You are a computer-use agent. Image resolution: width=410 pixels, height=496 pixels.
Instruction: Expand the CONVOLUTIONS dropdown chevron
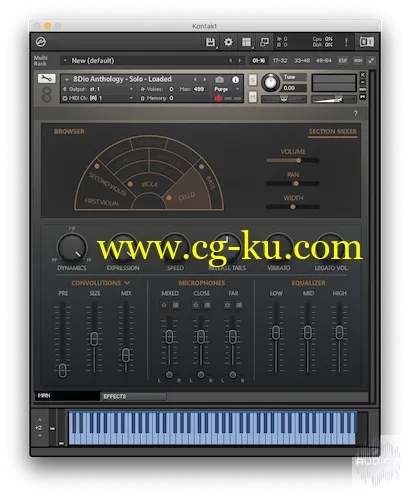[127, 283]
